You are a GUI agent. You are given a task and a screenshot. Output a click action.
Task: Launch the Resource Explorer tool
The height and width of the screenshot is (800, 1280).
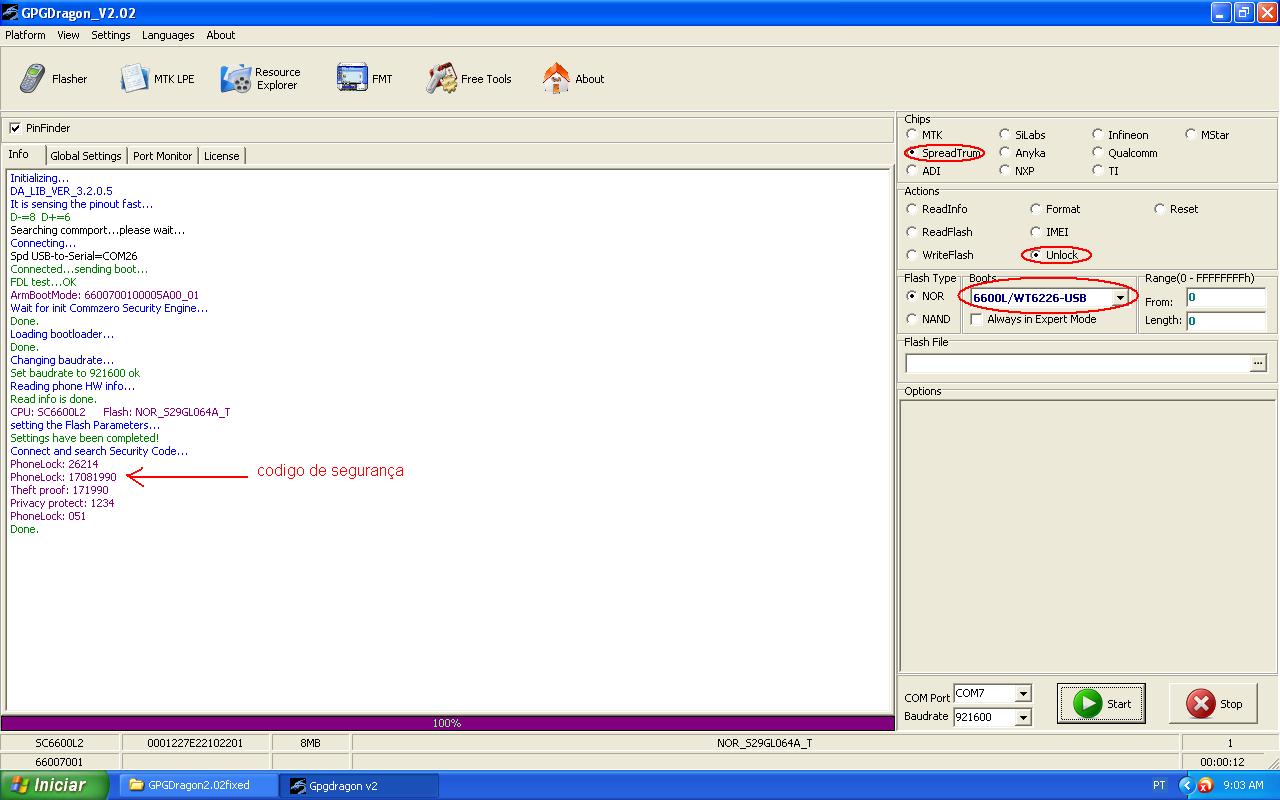[261, 79]
